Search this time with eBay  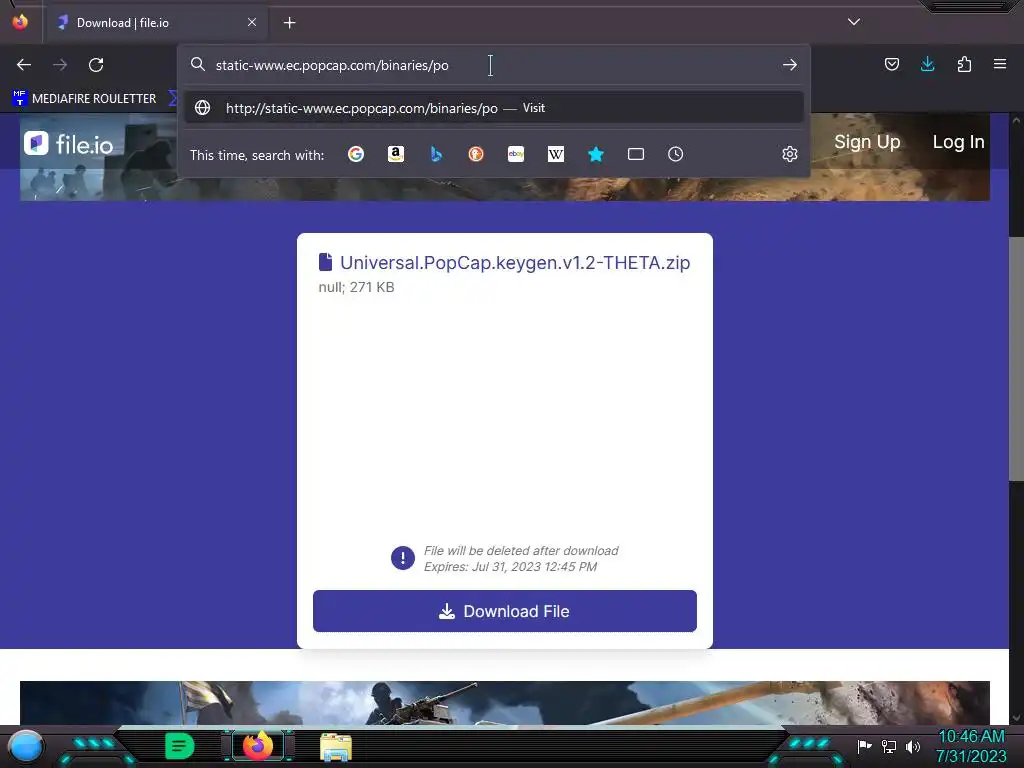[516, 154]
